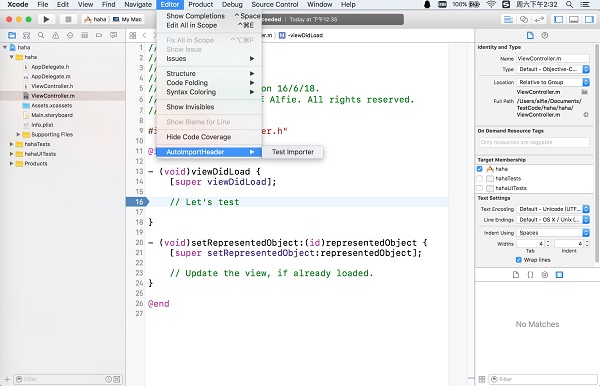Toggle the Navigator pane visibility
Screen dimensions: 600x386
559,19
